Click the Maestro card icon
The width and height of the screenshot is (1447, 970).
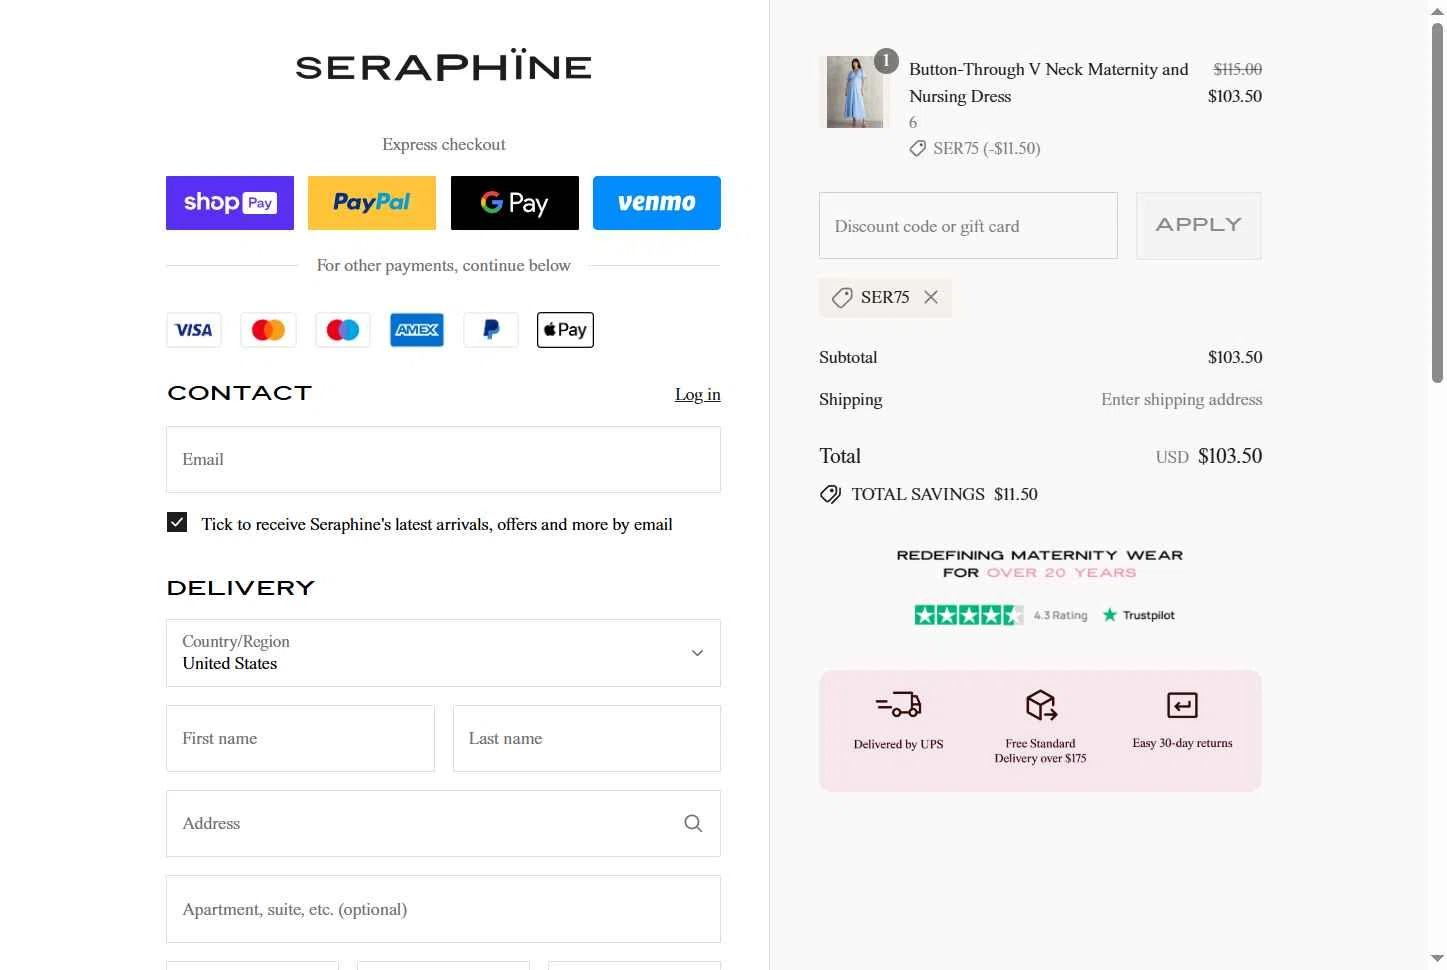tap(343, 330)
